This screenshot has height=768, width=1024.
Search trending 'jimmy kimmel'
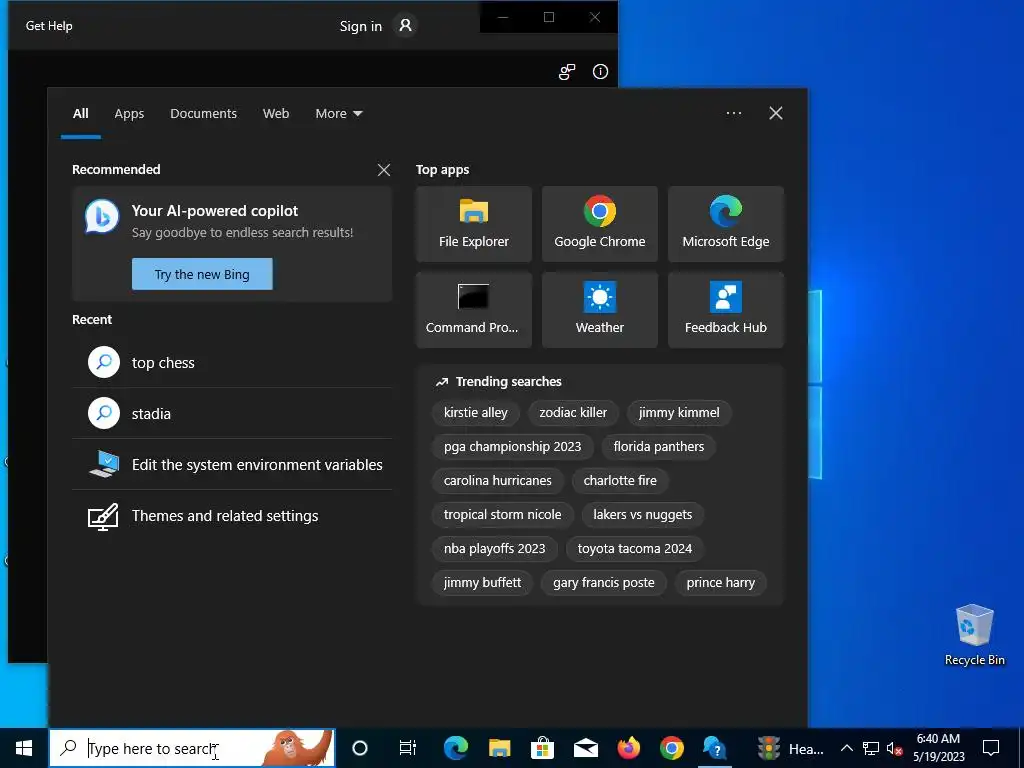click(679, 413)
